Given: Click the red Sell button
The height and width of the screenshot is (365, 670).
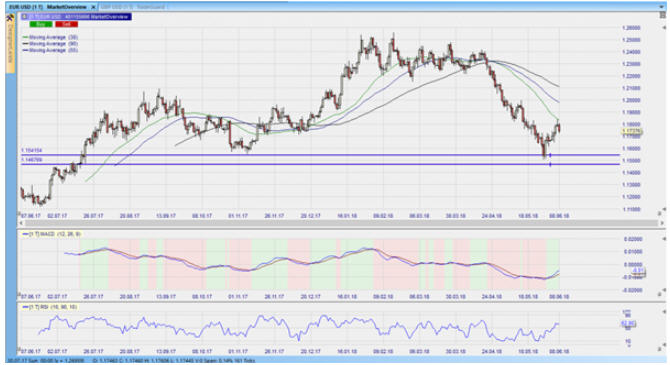Looking at the screenshot, I should pos(67,24).
